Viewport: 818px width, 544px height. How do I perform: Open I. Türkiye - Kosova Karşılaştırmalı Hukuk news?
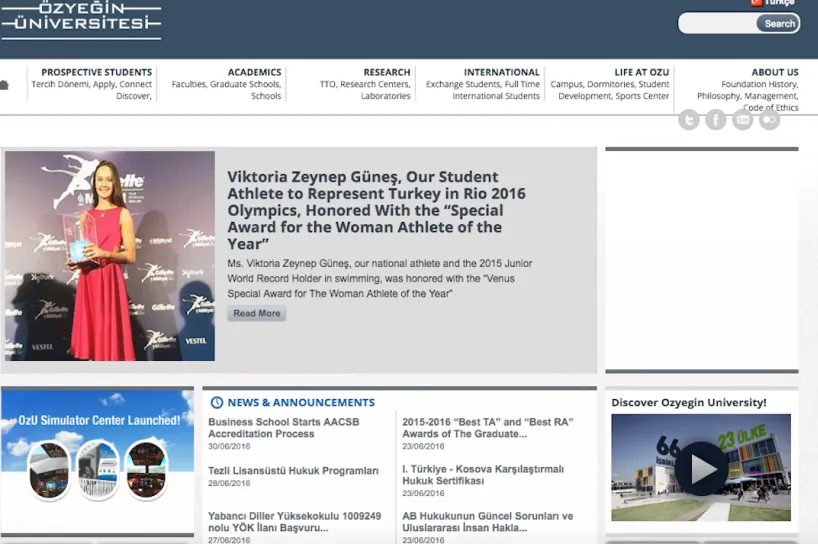tap(483, 475)
